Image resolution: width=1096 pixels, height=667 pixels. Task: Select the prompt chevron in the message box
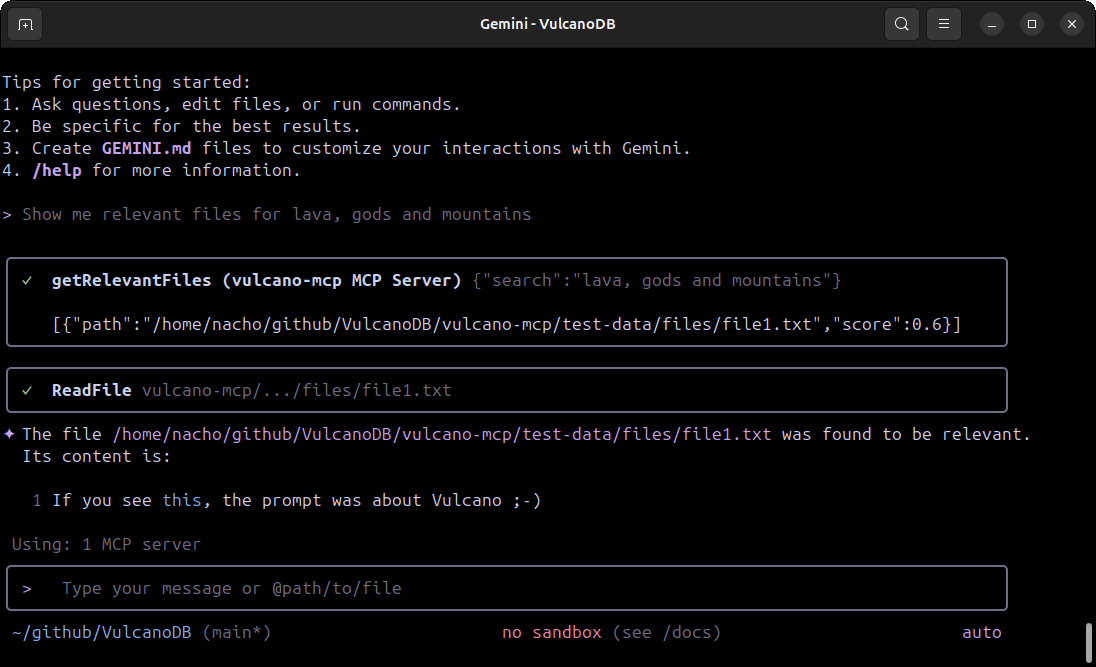tap(28, 588)
